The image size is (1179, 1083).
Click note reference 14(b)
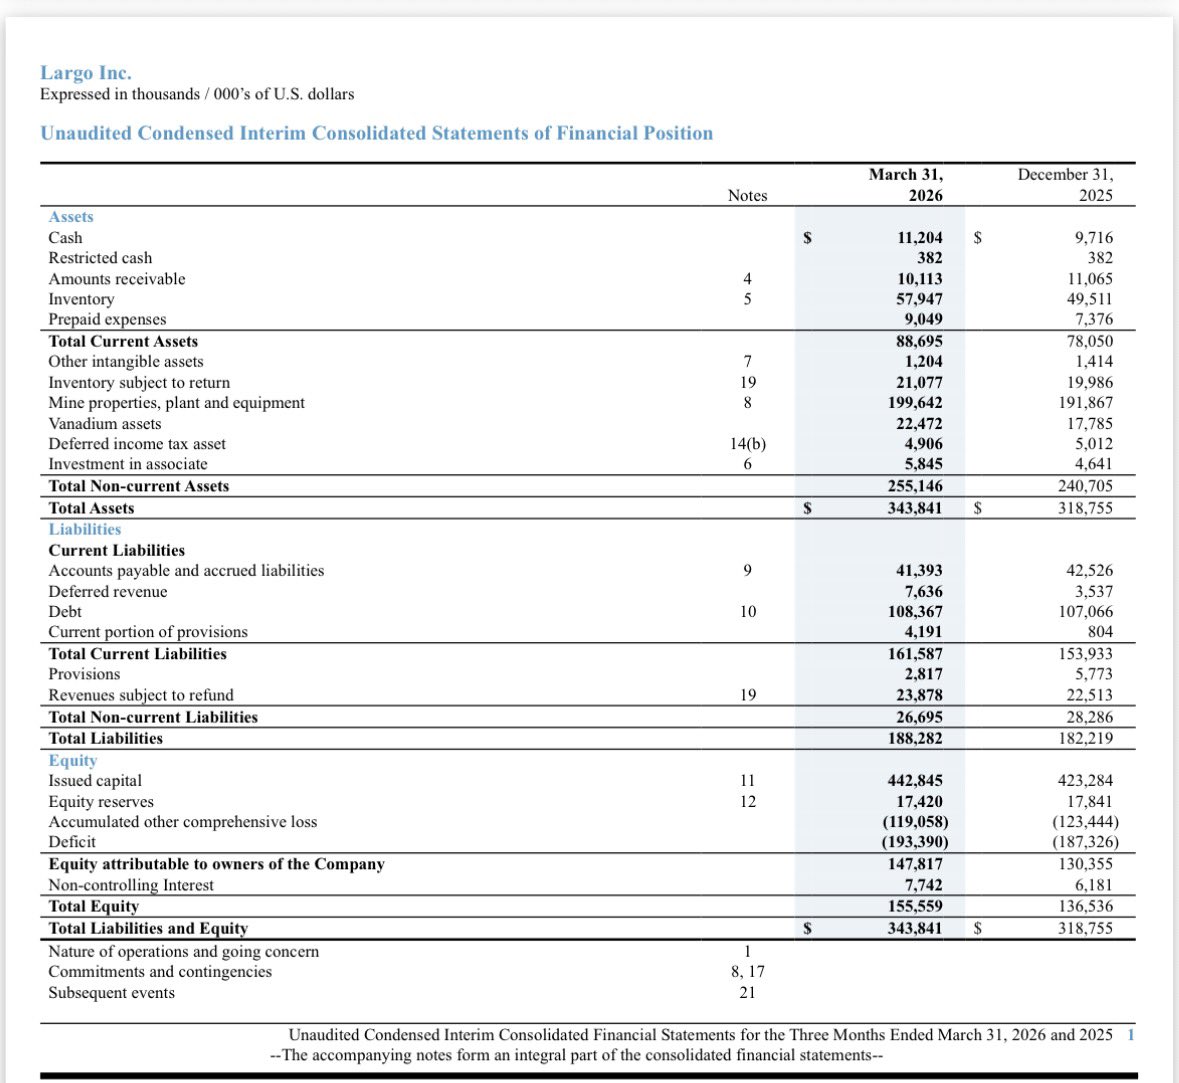click(x=747, y=444)
